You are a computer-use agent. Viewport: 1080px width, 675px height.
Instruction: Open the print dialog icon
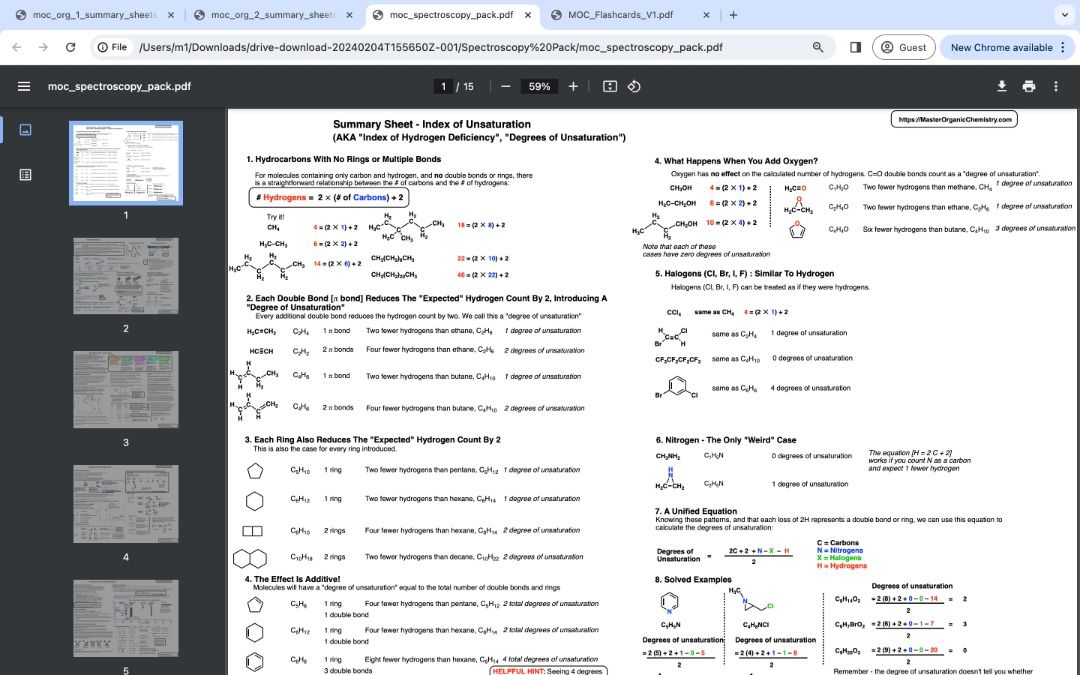click(x=1029, y=86)
